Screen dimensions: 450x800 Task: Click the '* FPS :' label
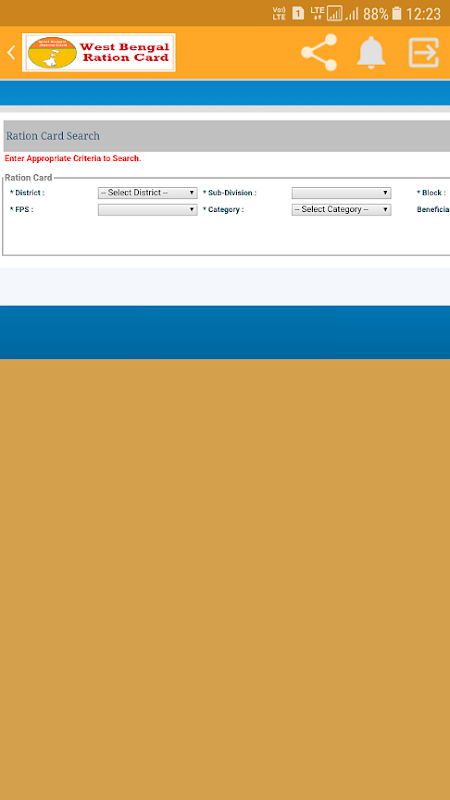click(21, 210)
